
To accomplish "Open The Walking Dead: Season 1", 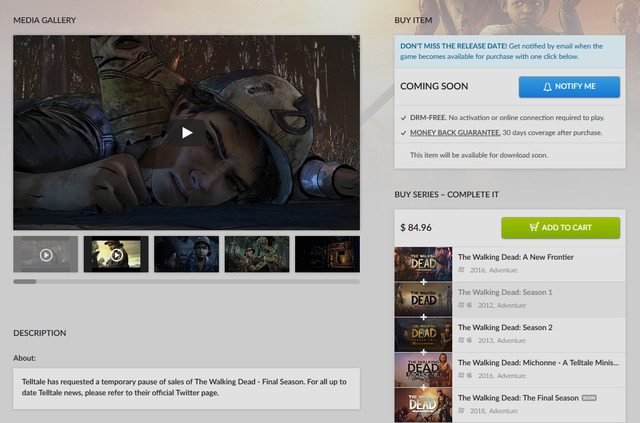I will pyautogui.click(x=505, y=292).
